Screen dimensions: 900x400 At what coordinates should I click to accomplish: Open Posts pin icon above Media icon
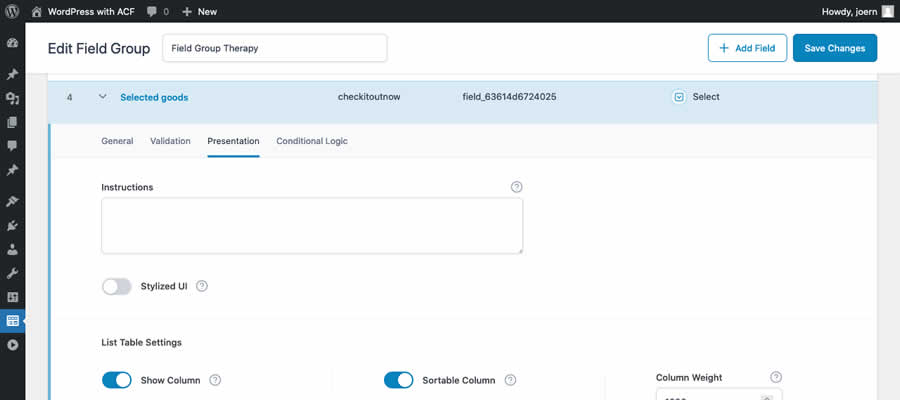click(13, 74)
